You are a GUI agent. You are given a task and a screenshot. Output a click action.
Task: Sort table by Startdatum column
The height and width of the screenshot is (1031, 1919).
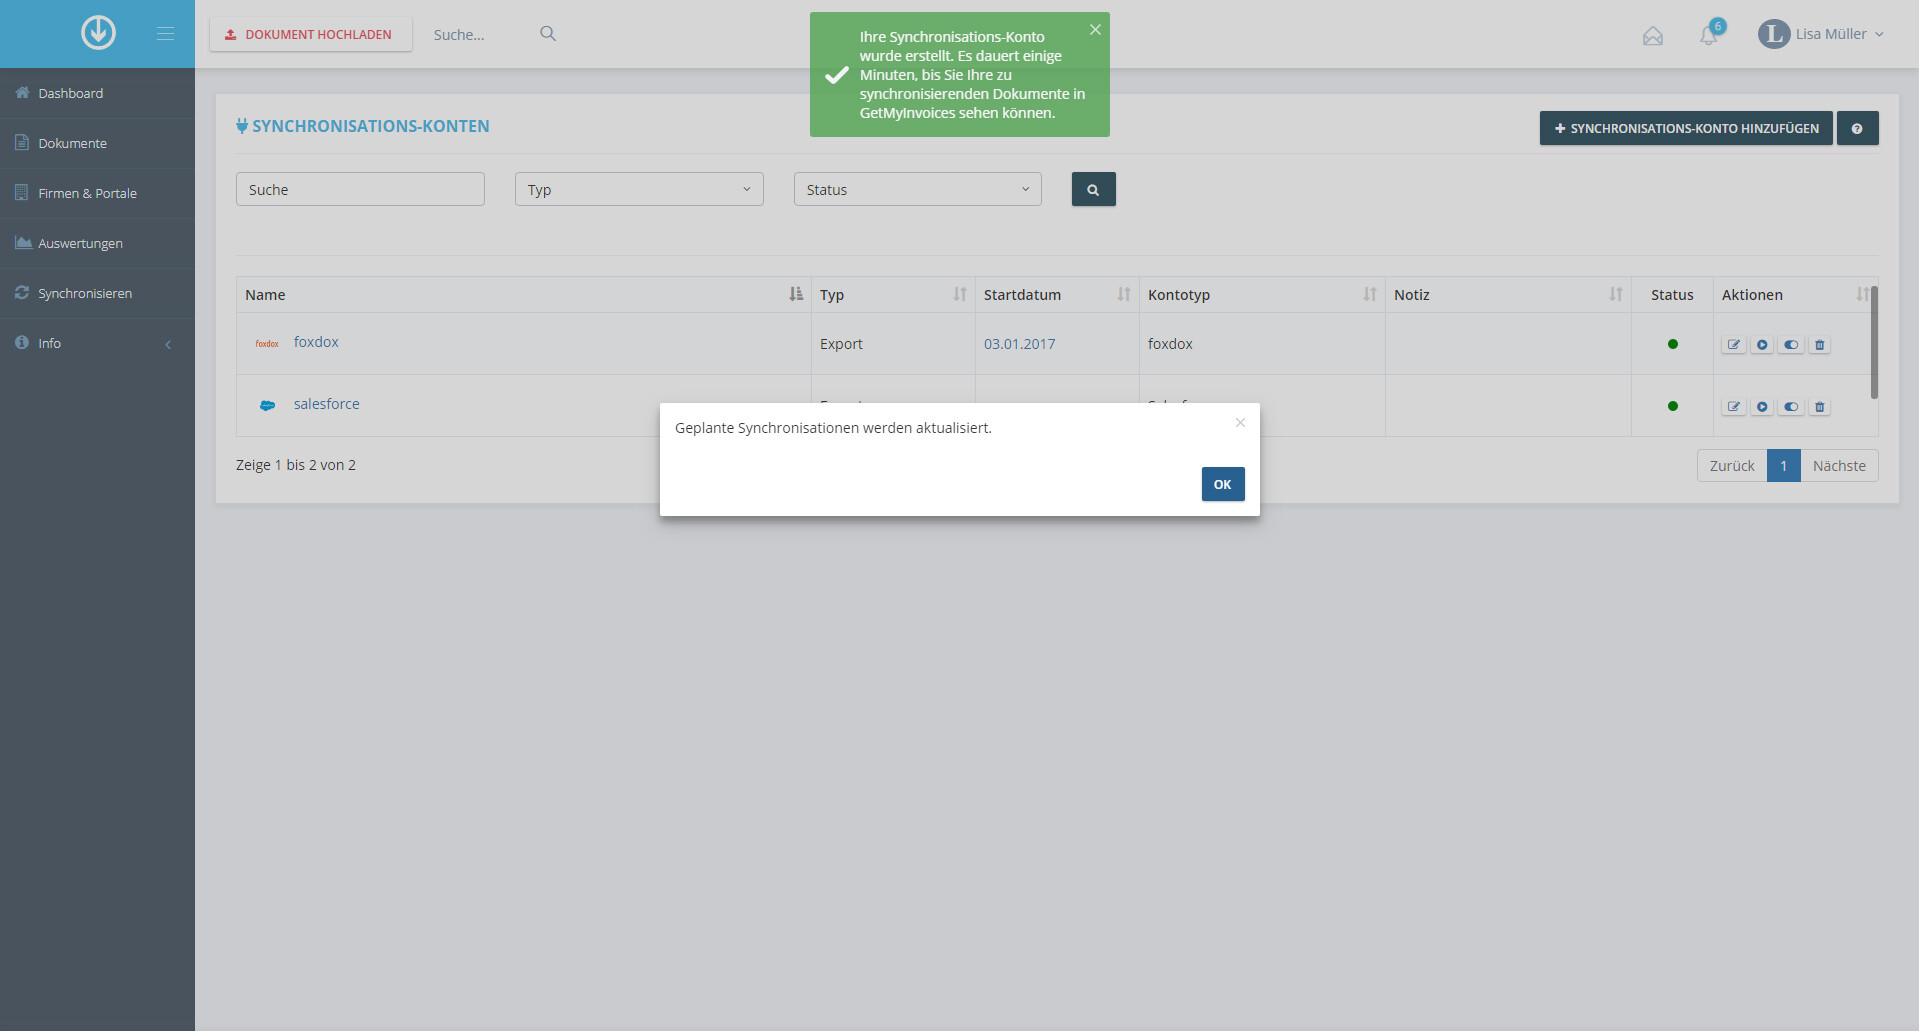tap(1057, 294)
